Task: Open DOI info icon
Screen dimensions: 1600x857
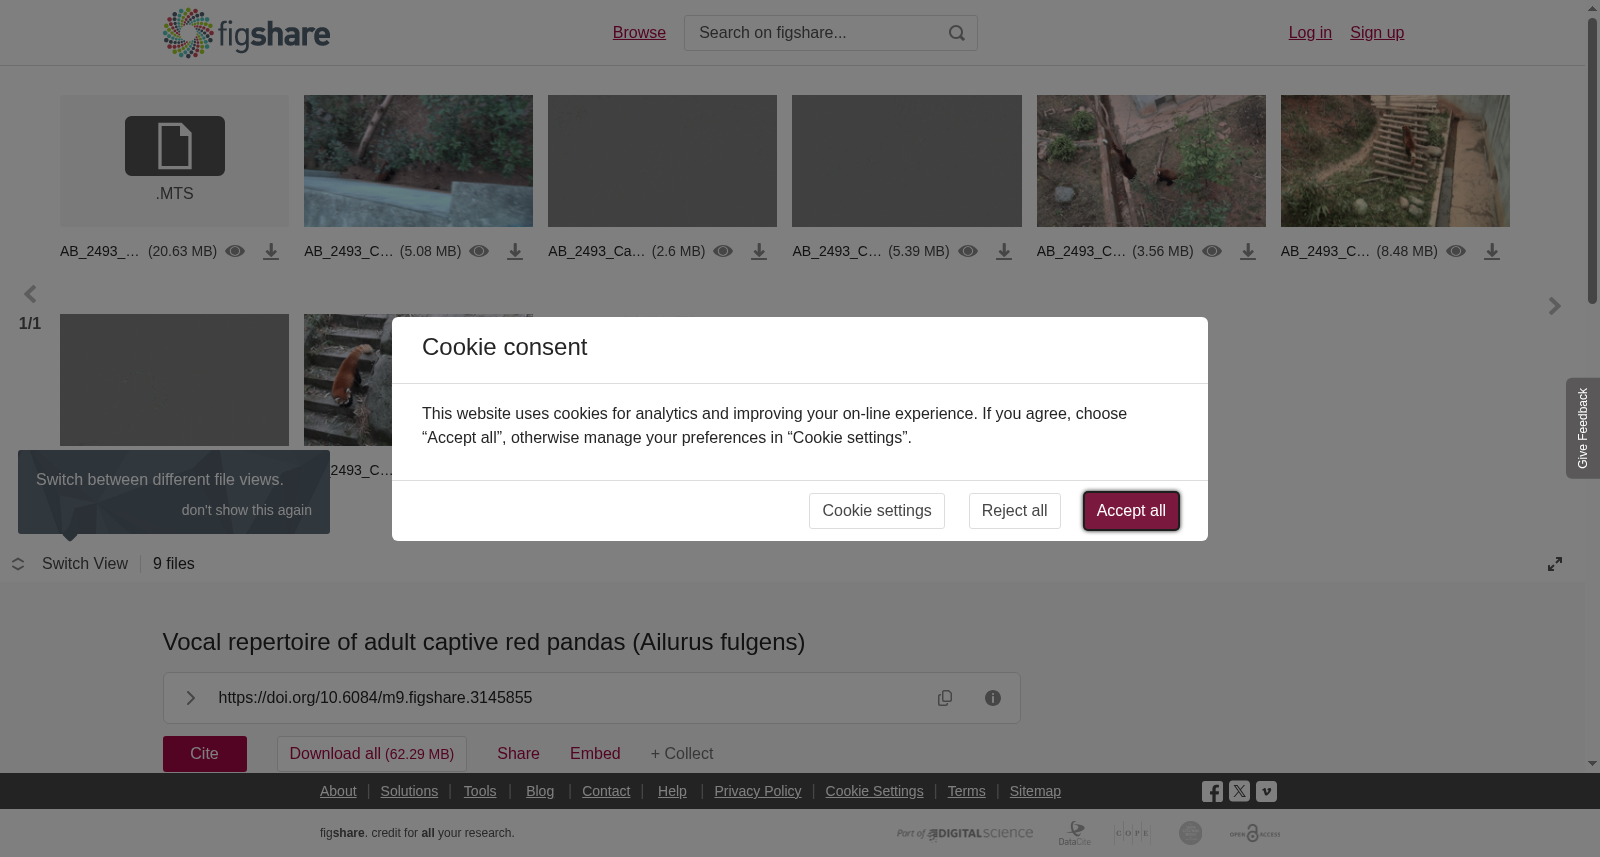Action: tap(993, 698)
